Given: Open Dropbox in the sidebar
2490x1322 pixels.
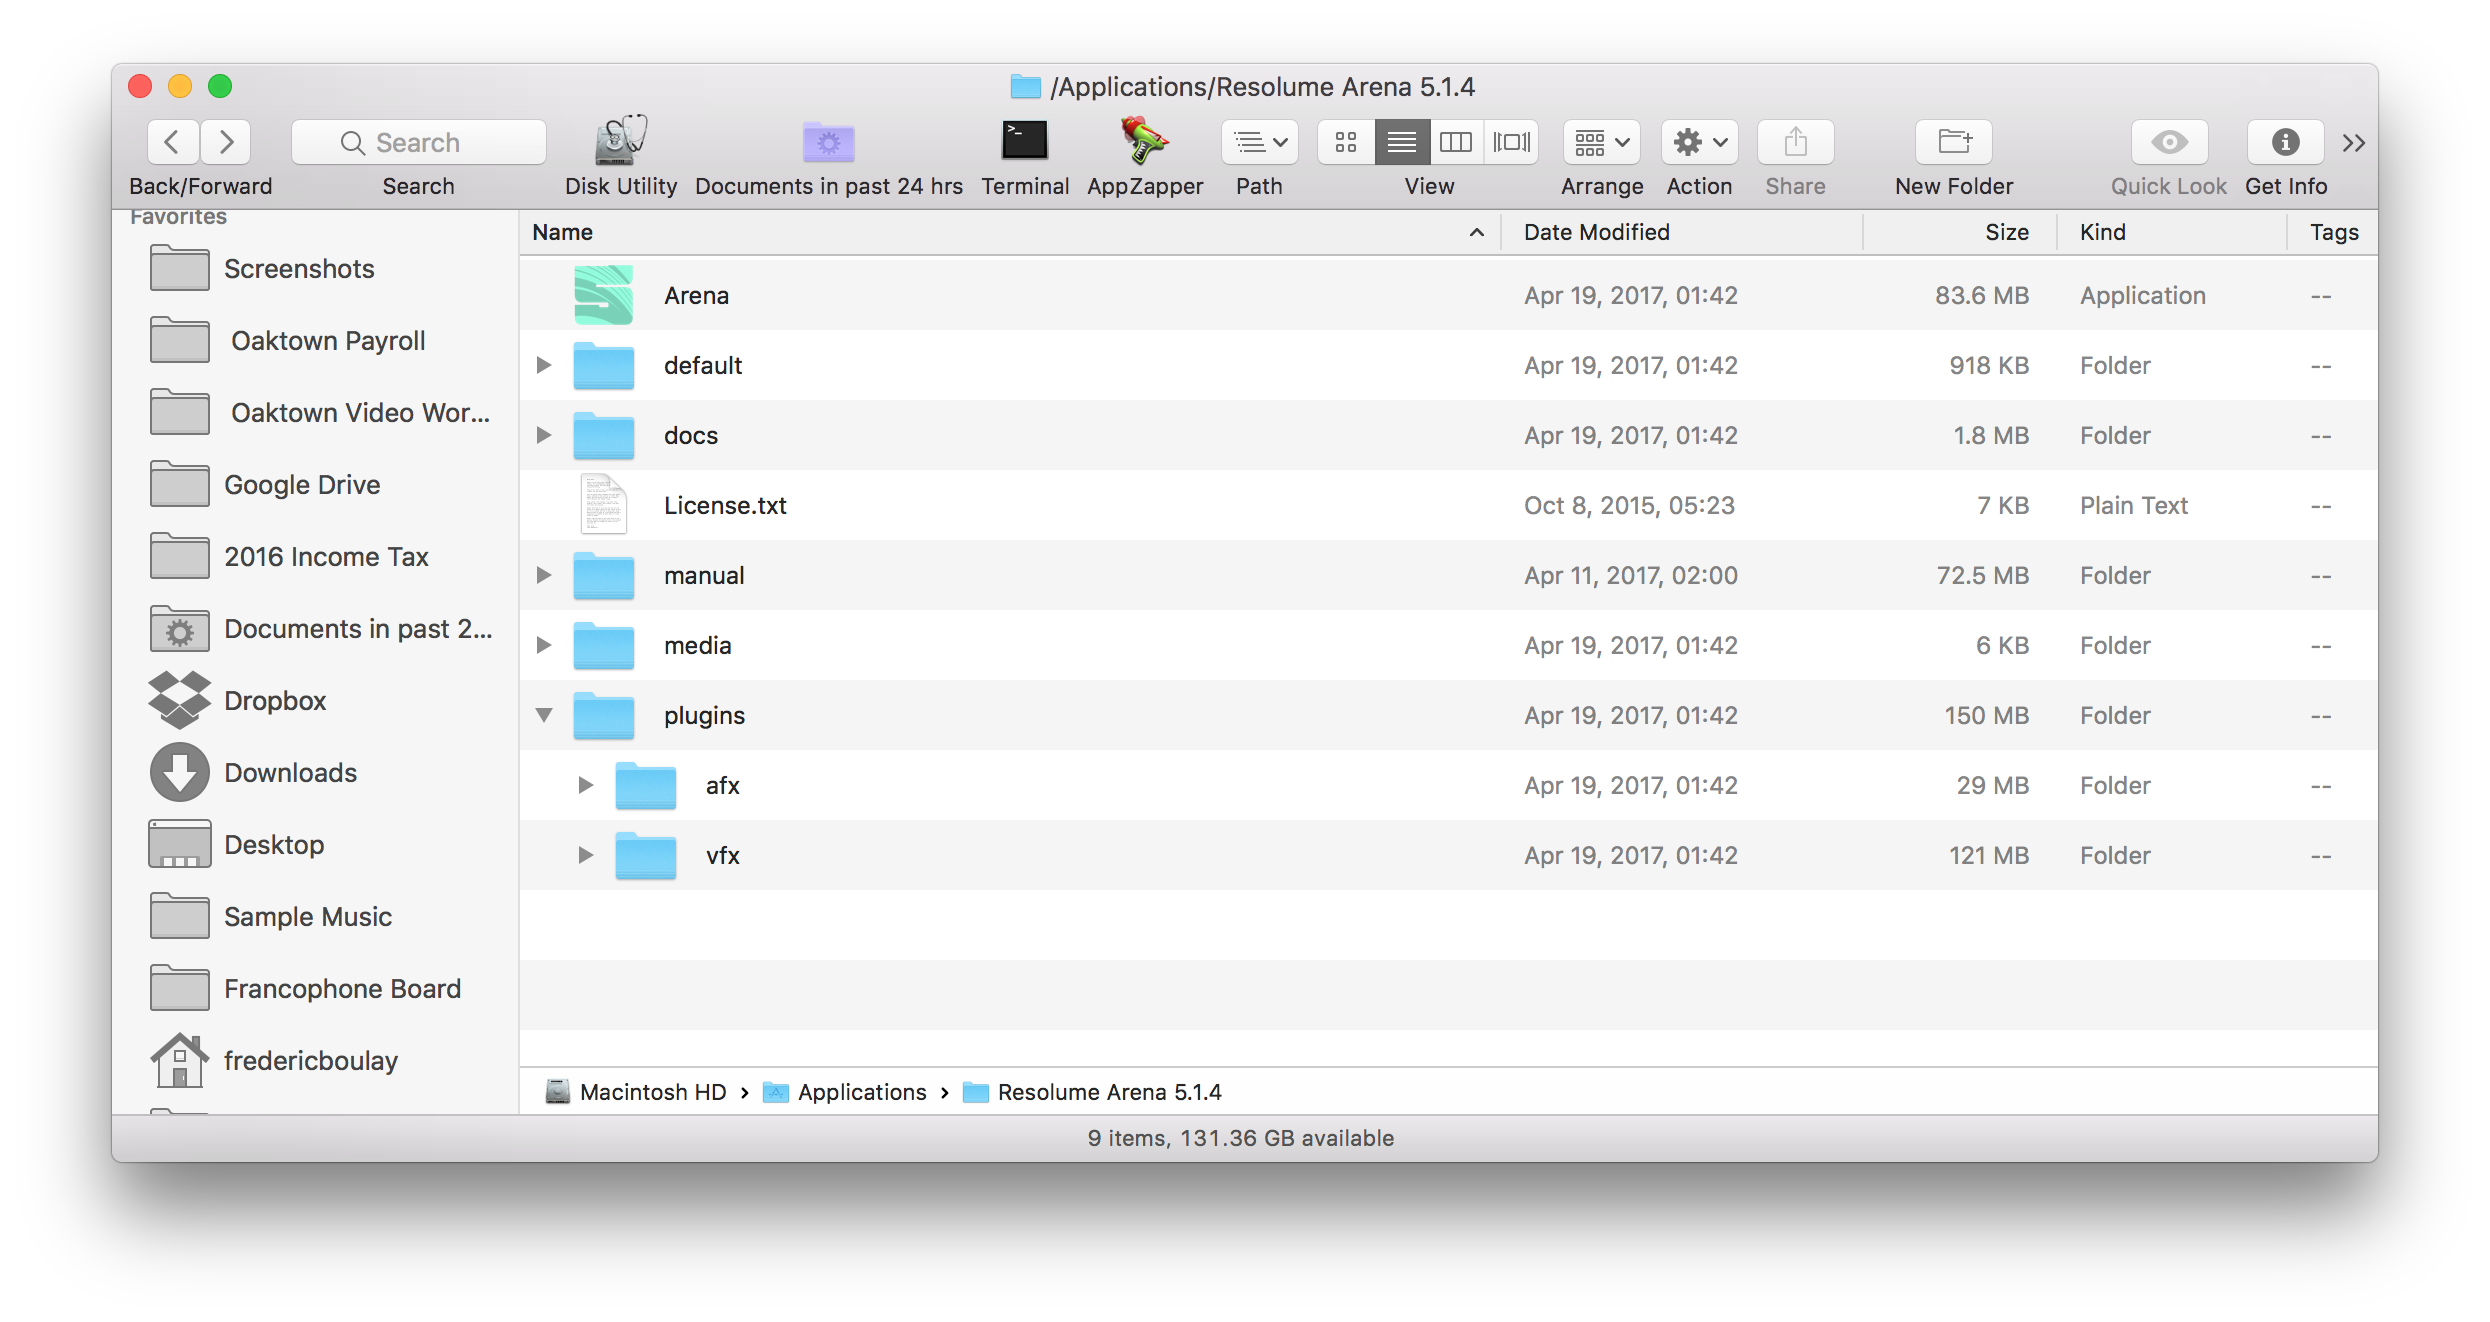Looking at the screenshot, I should coord(275,701).
